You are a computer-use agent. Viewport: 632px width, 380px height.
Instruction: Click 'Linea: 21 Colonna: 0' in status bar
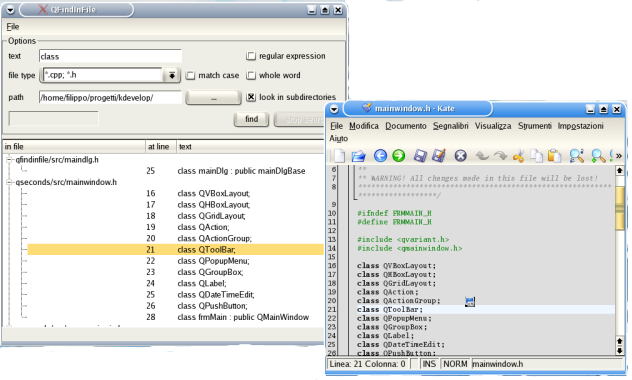pos(368,364)
